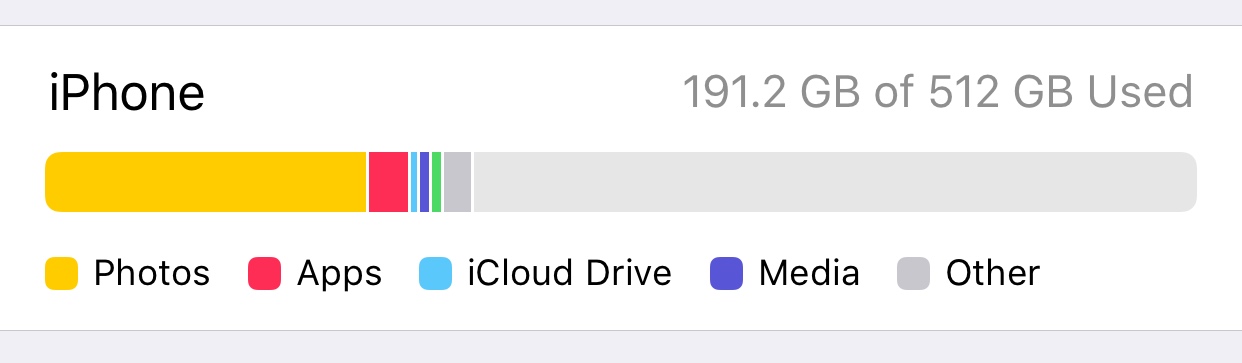Screen dimensions: 1242x363
Task: Select the Media legend label
Action: (809, 274)
